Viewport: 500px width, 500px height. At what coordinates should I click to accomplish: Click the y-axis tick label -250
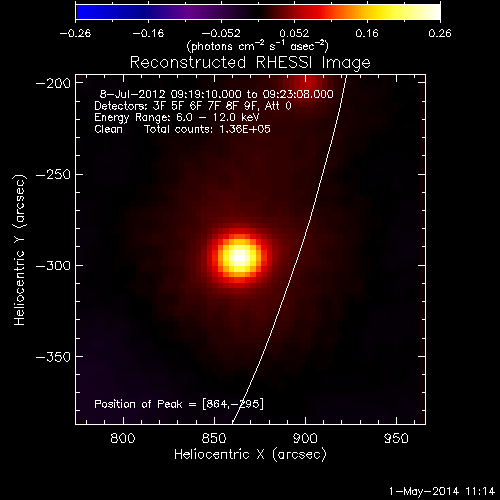[x=53, y=174]
